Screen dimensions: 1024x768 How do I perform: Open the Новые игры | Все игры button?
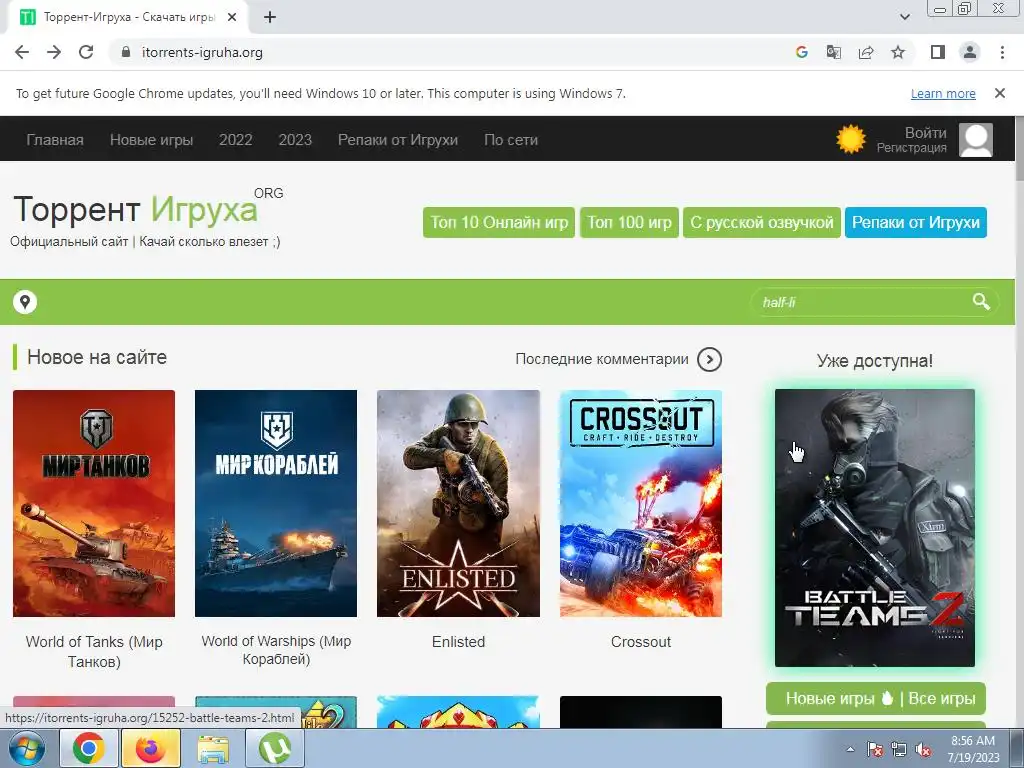point(876,699)
